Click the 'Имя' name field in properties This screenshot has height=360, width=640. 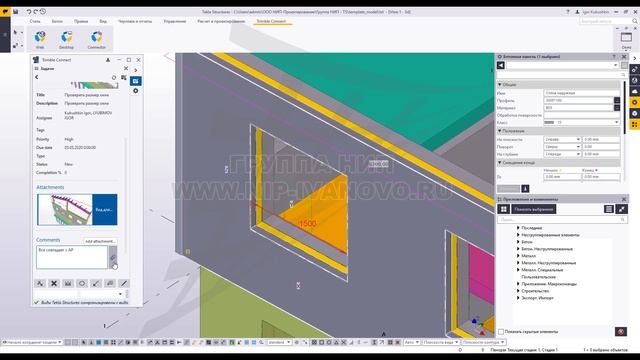[582, 93]
